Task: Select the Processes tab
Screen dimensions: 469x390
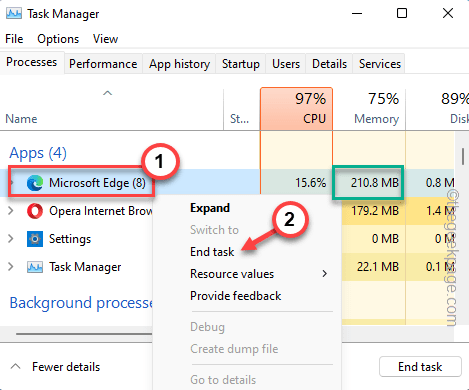Action: click(x=32, y=62)
